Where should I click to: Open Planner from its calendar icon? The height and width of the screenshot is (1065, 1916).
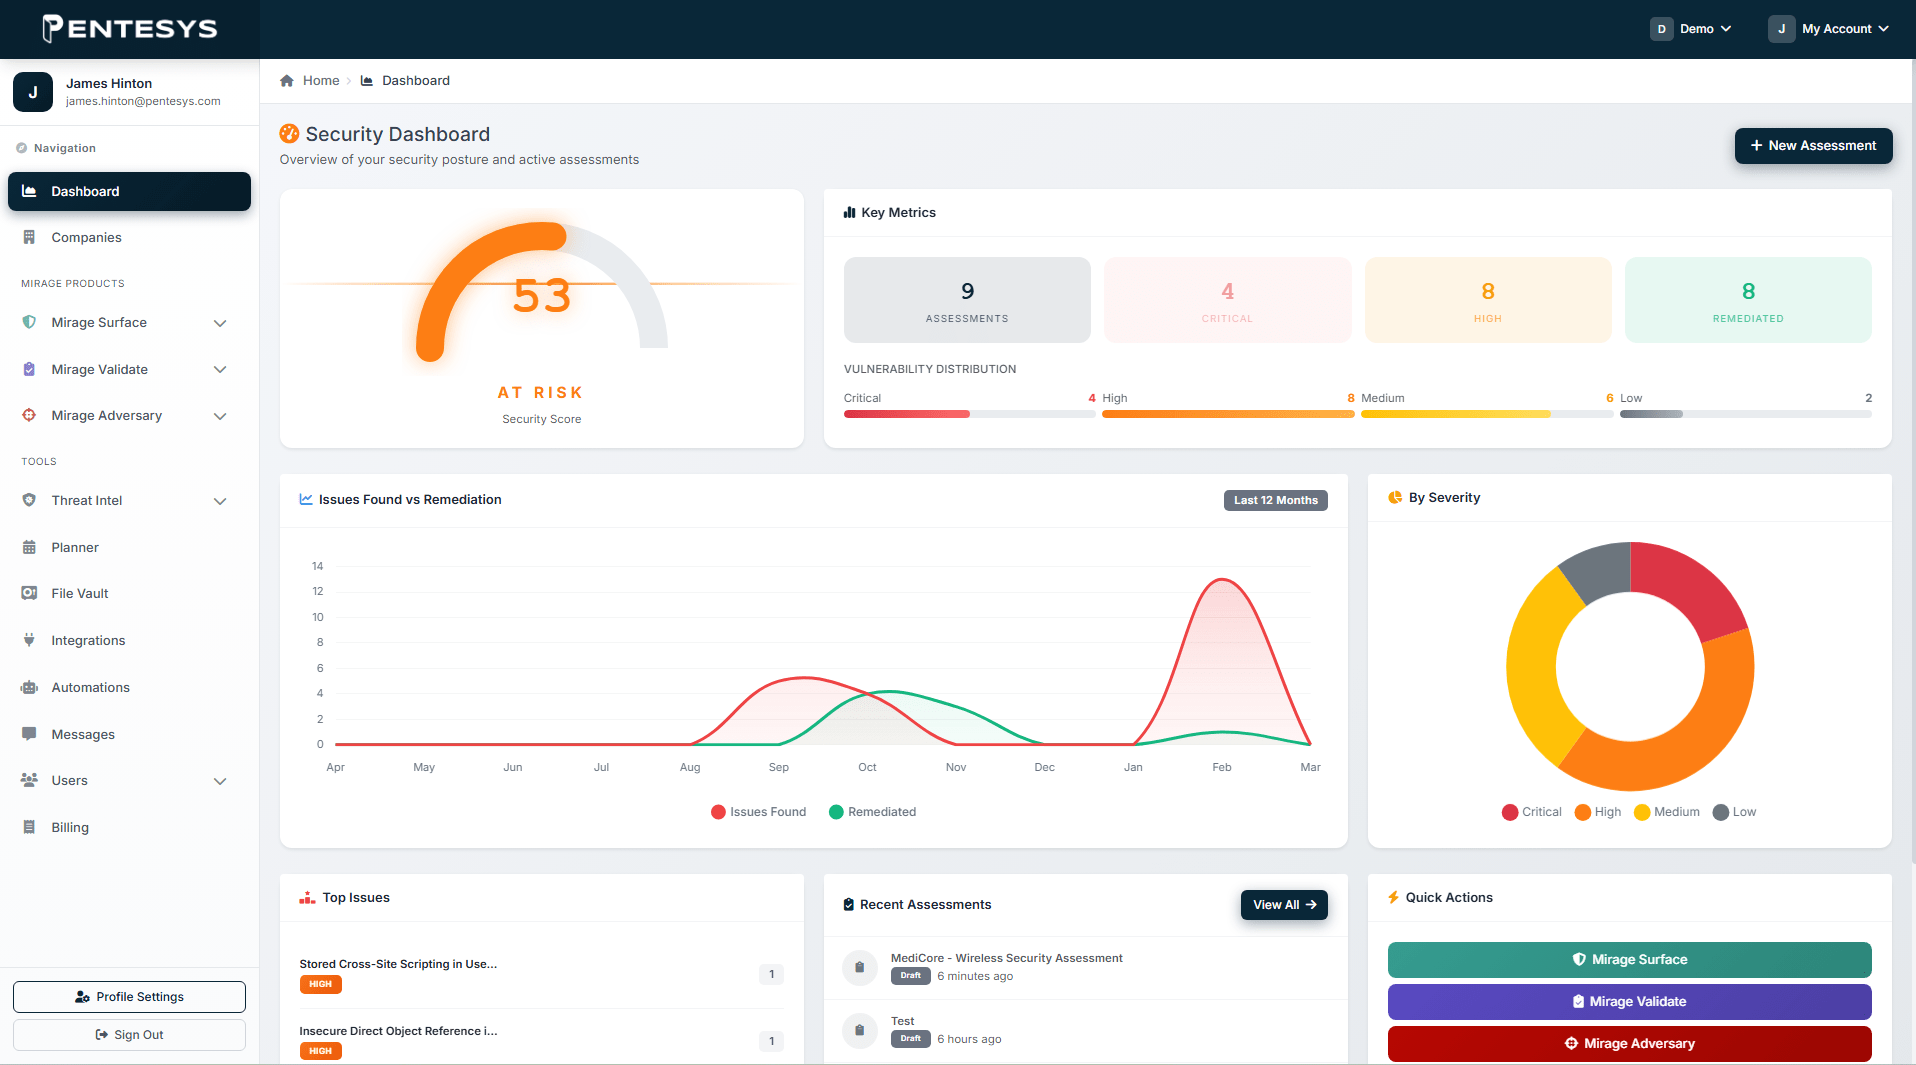coord(29,547)
